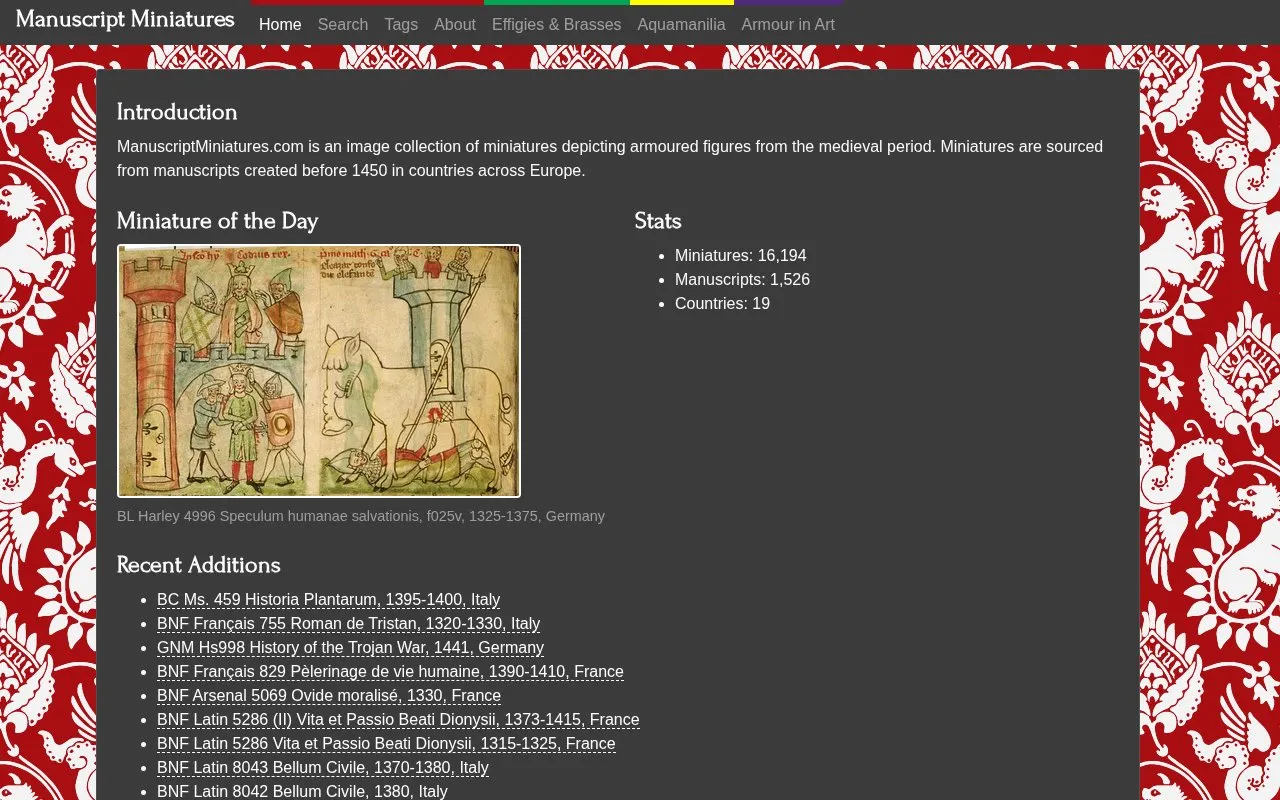Image resolution: width=1280 pixels, height=800 pixels.
Task: Click the BL Harley 4996 caption text
Action: (361, 516)
